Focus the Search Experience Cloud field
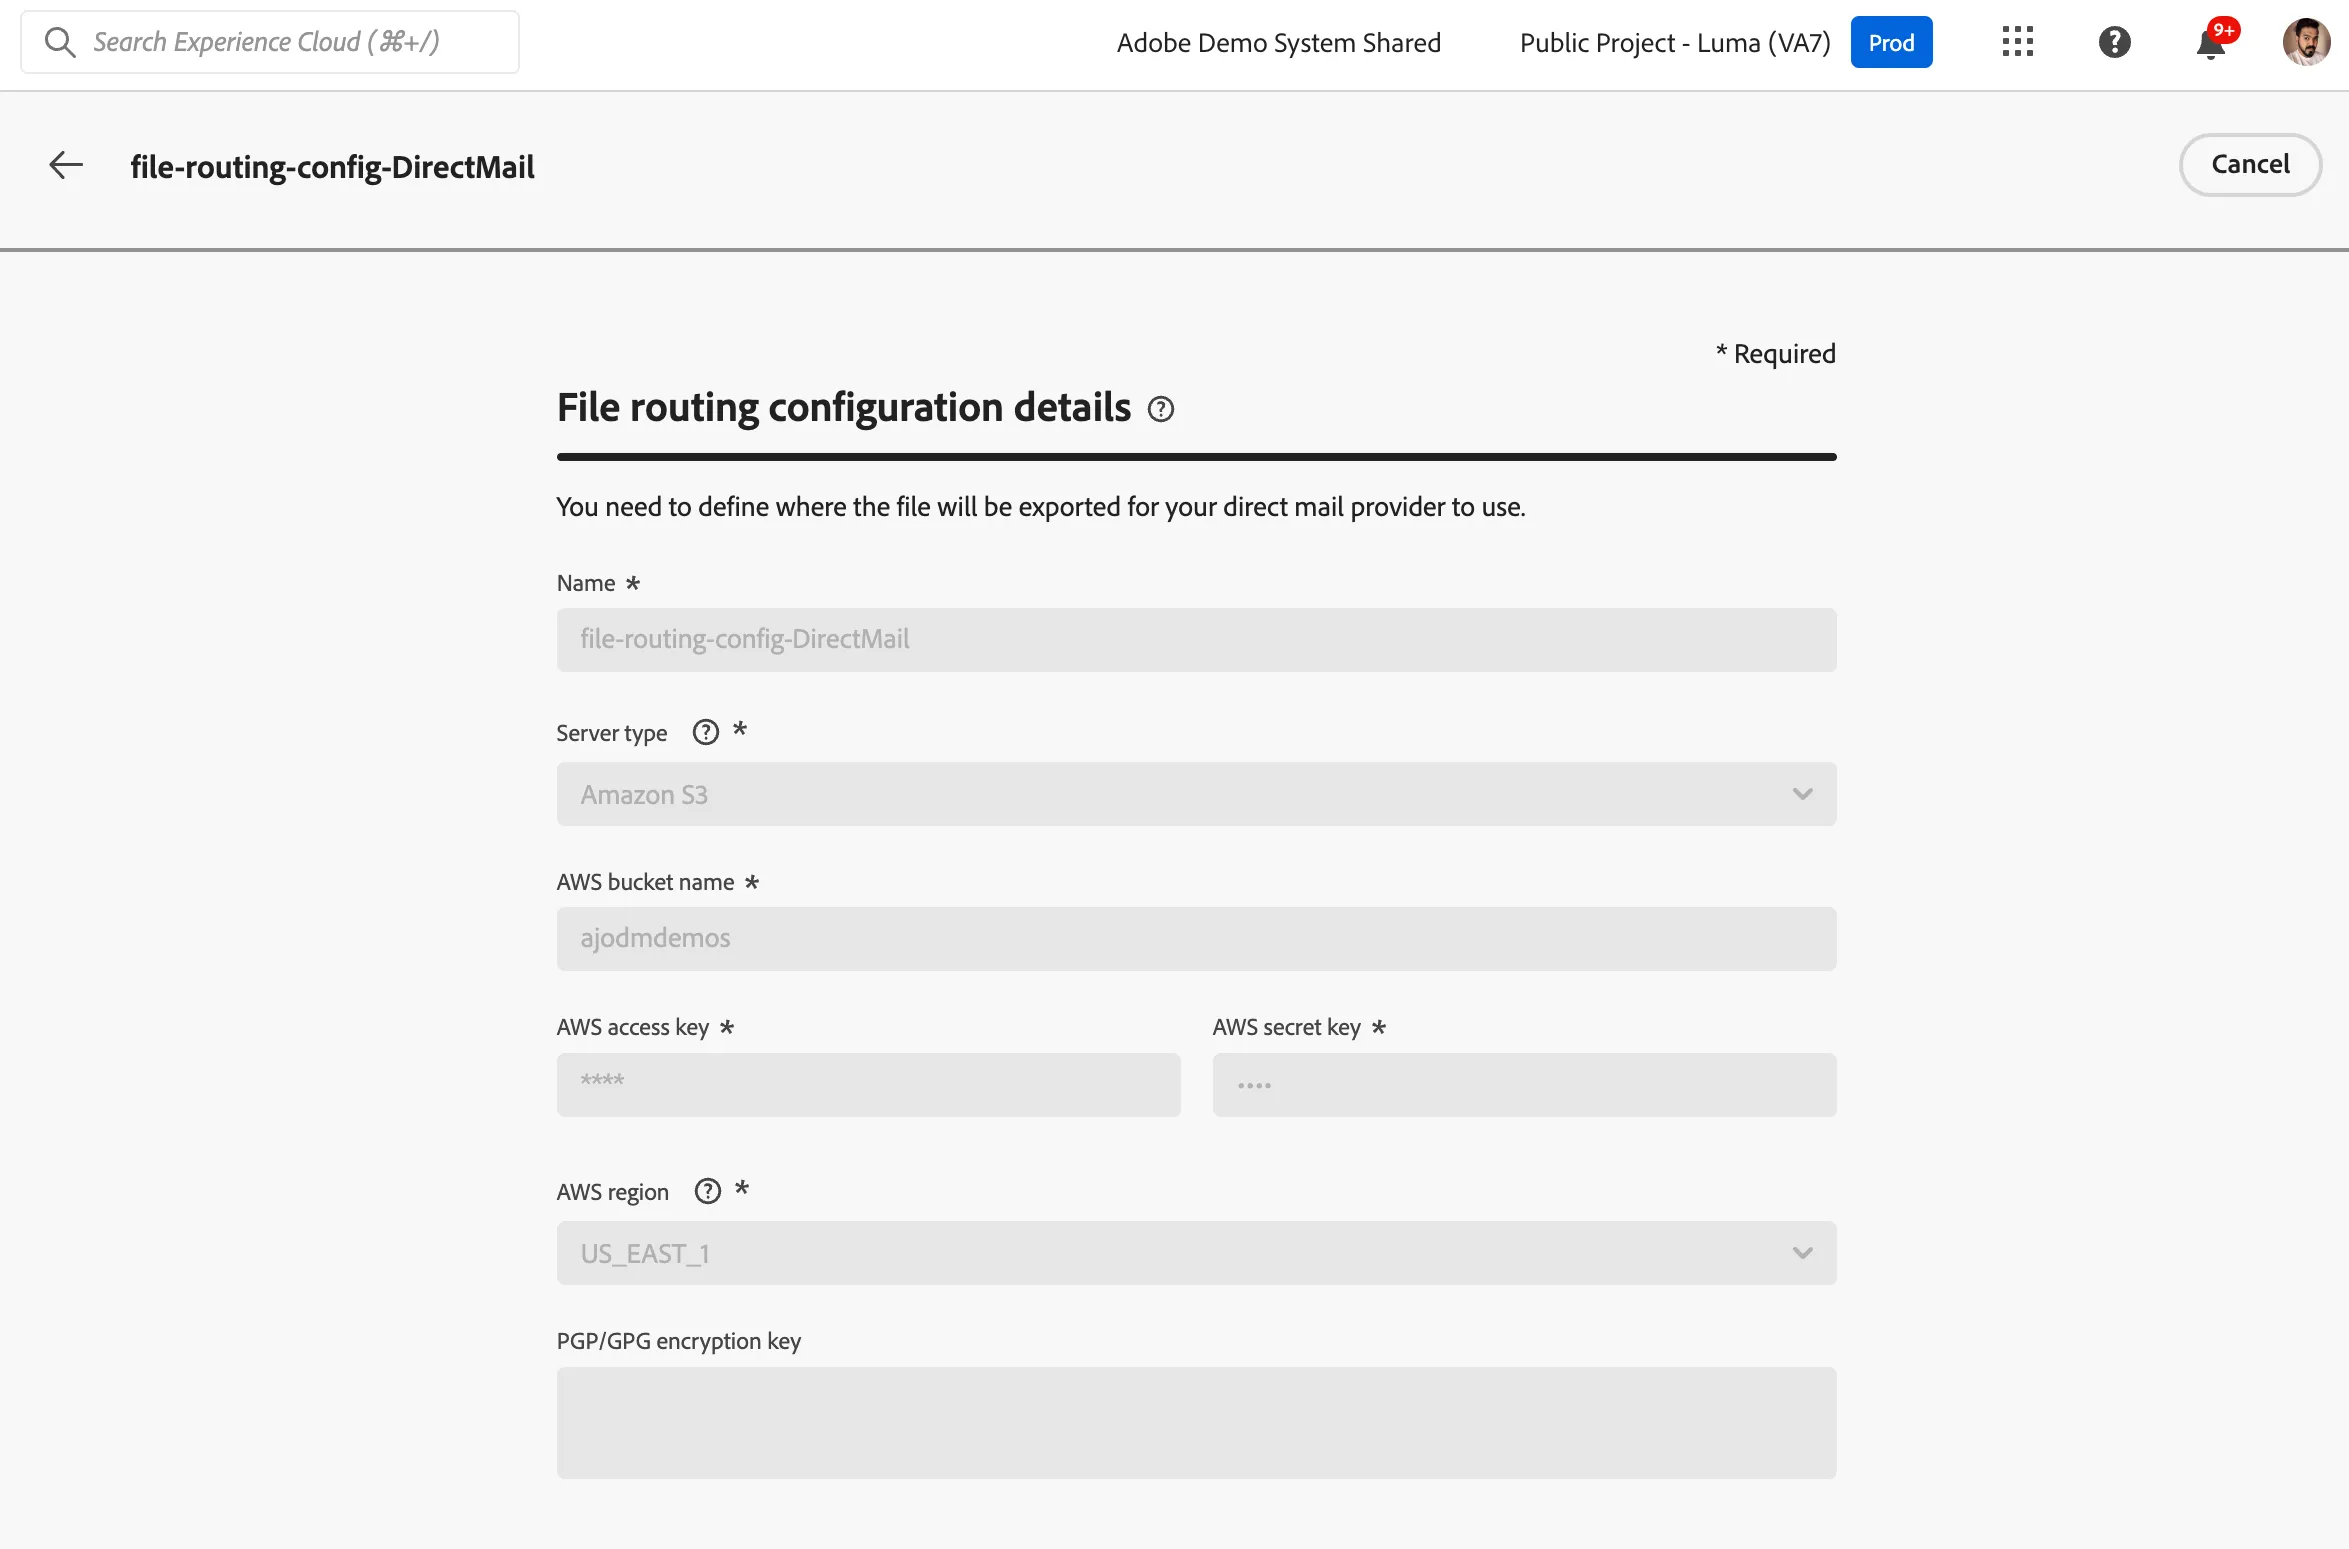The height and width of the screenshot is (1549, 2349). [270, 42]
